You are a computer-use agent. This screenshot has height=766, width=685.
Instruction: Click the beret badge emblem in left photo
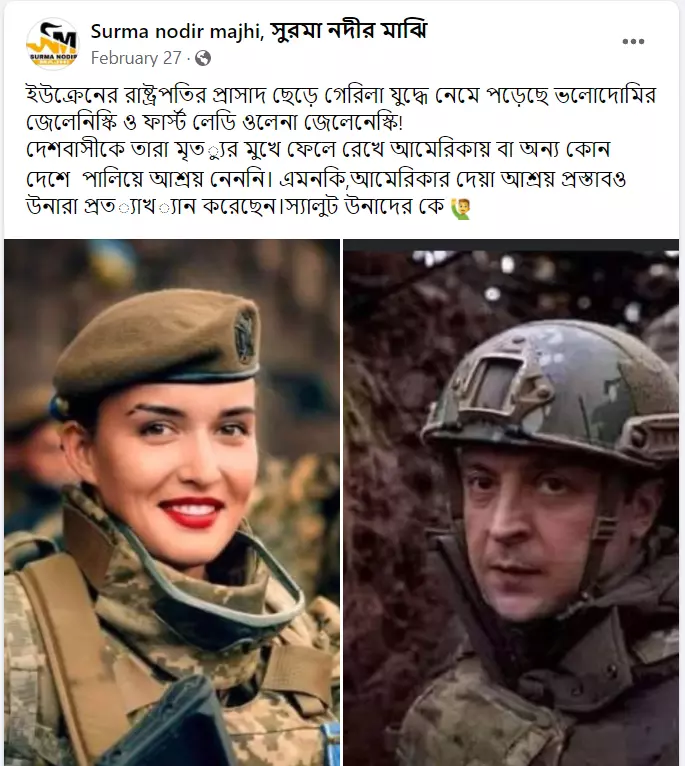pyautogui.click(x=244, y=336)
